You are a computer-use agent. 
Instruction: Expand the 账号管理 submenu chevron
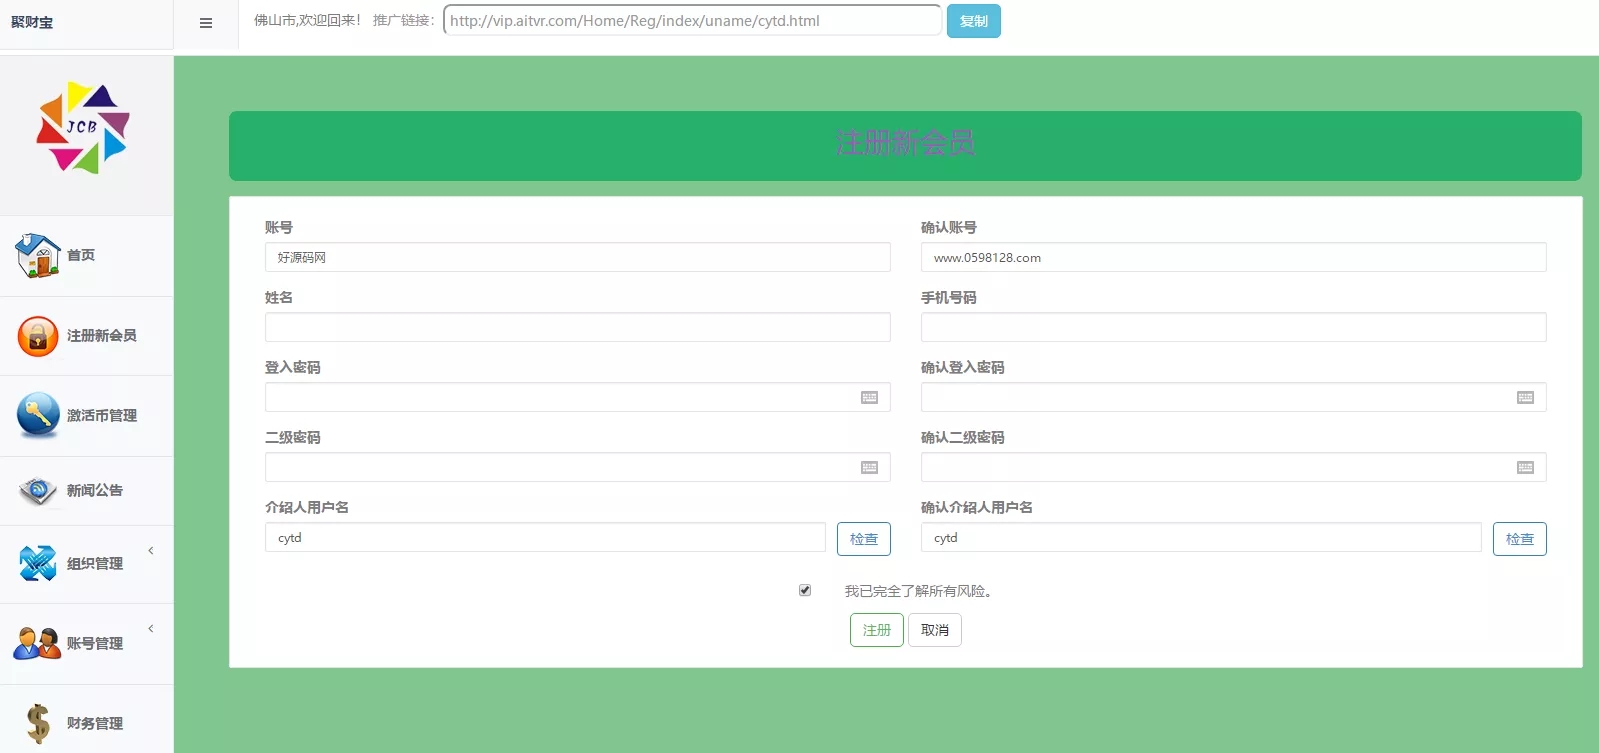click(151, 629)
